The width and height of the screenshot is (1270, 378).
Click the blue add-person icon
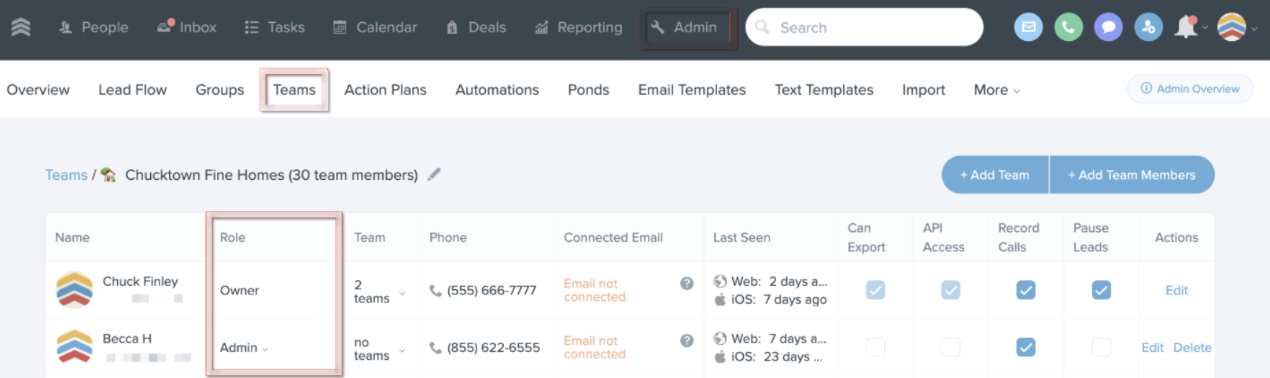[1148, 27]
